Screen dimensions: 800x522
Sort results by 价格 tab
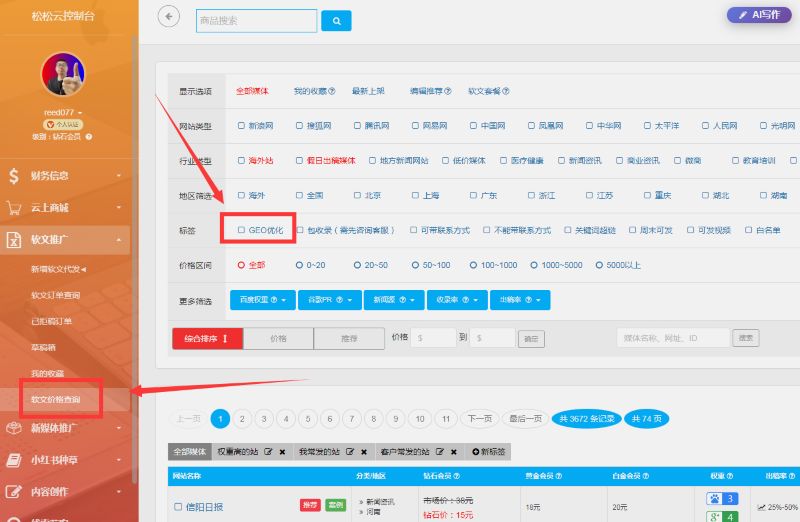[x=278, y=338]
